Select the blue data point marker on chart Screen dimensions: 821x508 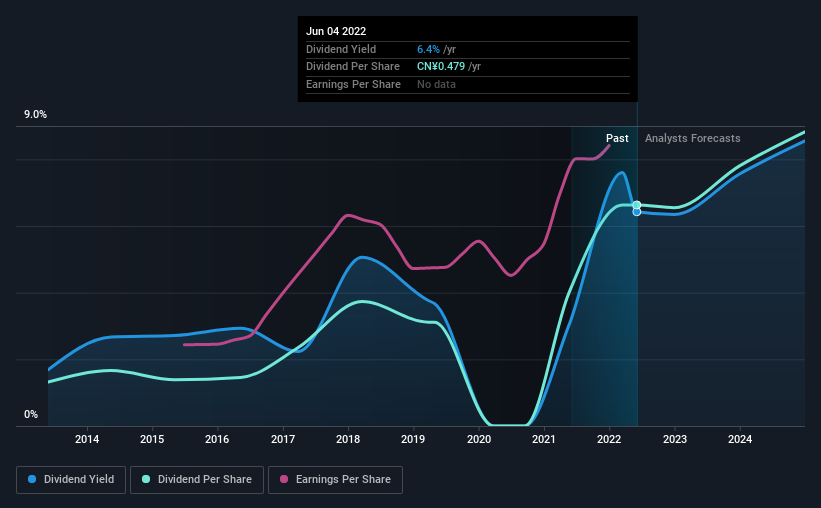(x=637, y=212)
